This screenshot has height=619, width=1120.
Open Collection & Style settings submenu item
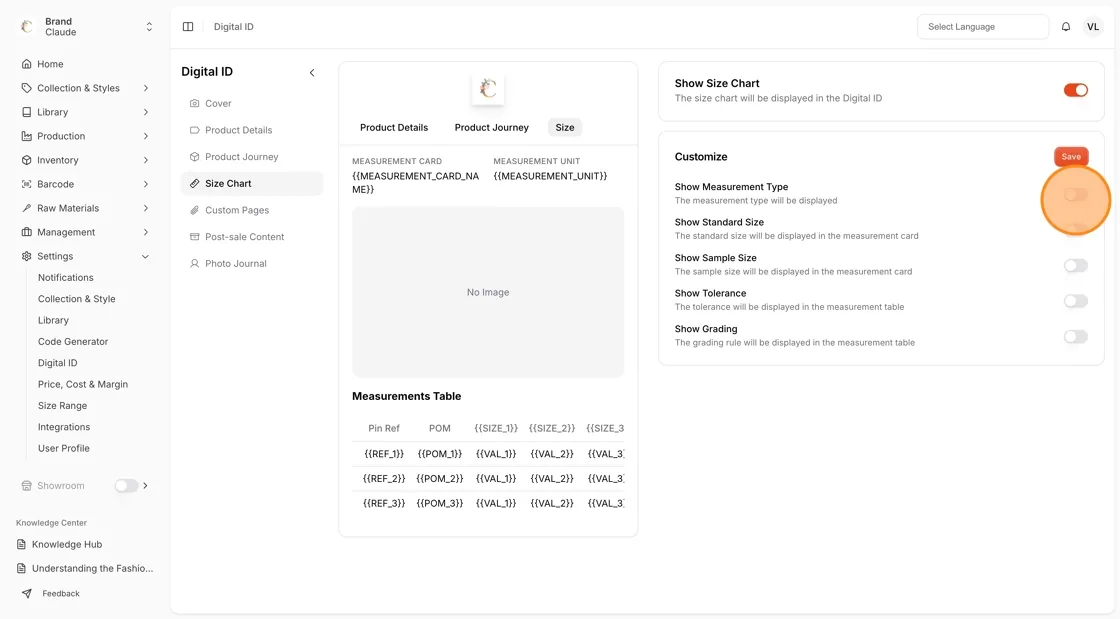point(76,298)
